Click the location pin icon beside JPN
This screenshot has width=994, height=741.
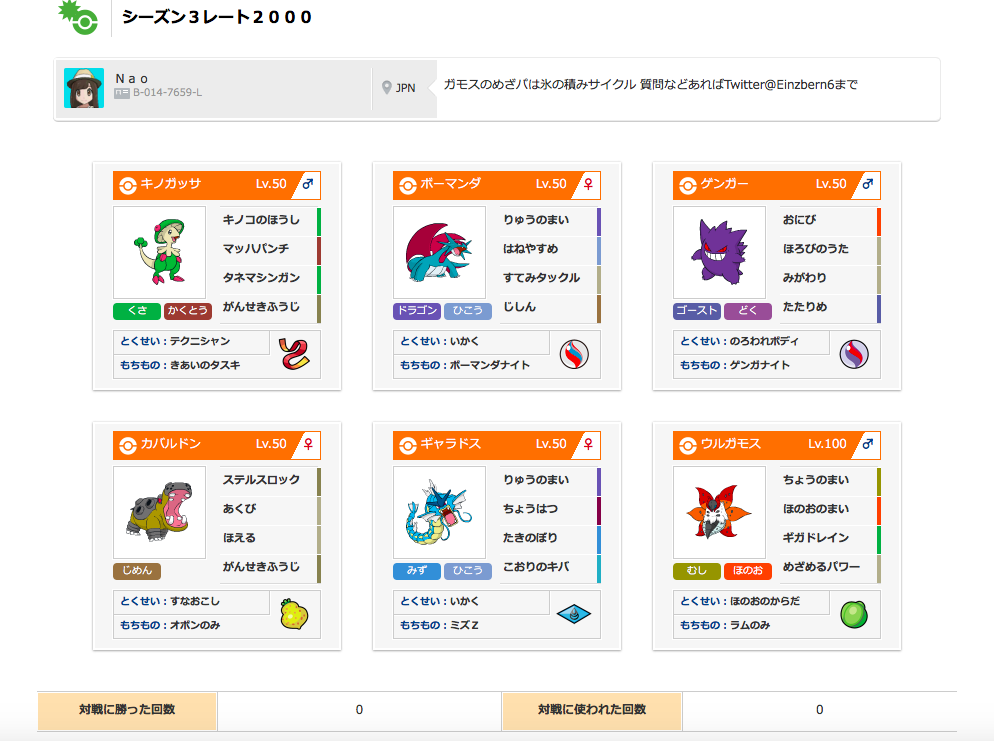[387, 87]
